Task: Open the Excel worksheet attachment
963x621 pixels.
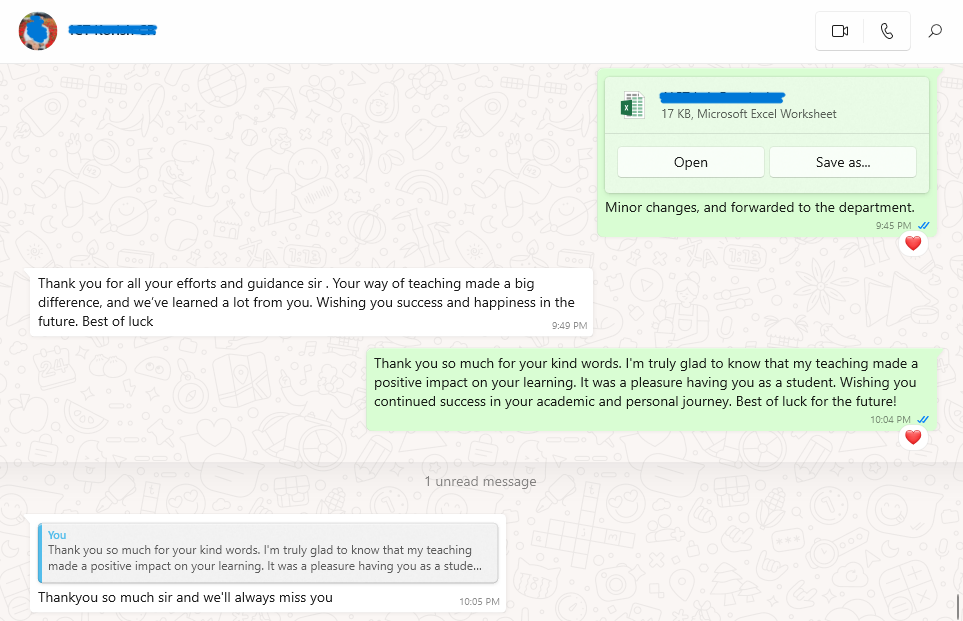Action: (x=690, y=162)
